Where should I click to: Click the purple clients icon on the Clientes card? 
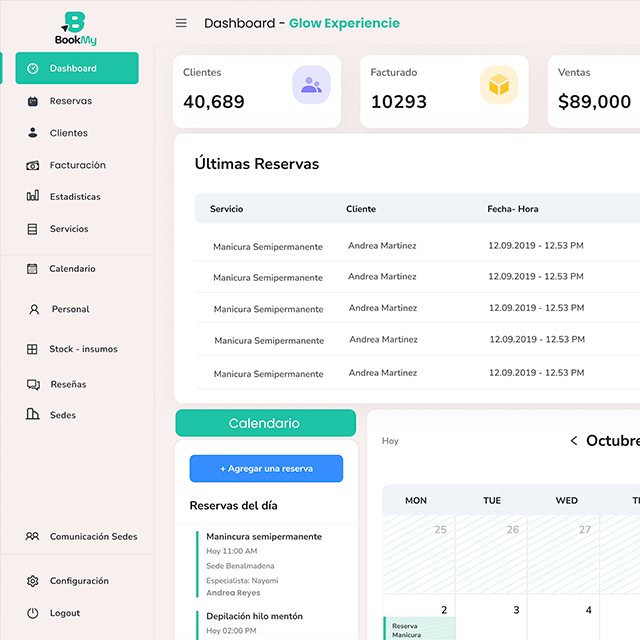[311, 85]
